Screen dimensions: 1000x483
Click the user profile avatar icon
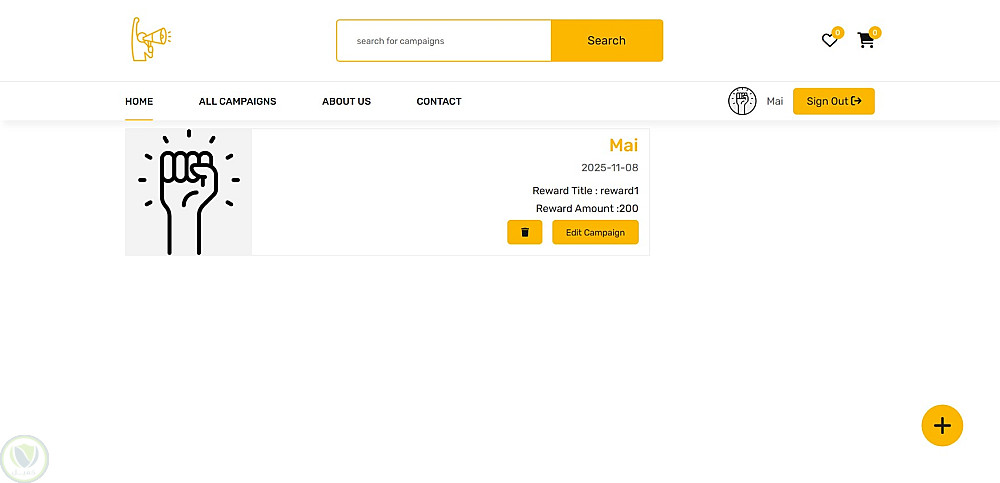[742, 101]
